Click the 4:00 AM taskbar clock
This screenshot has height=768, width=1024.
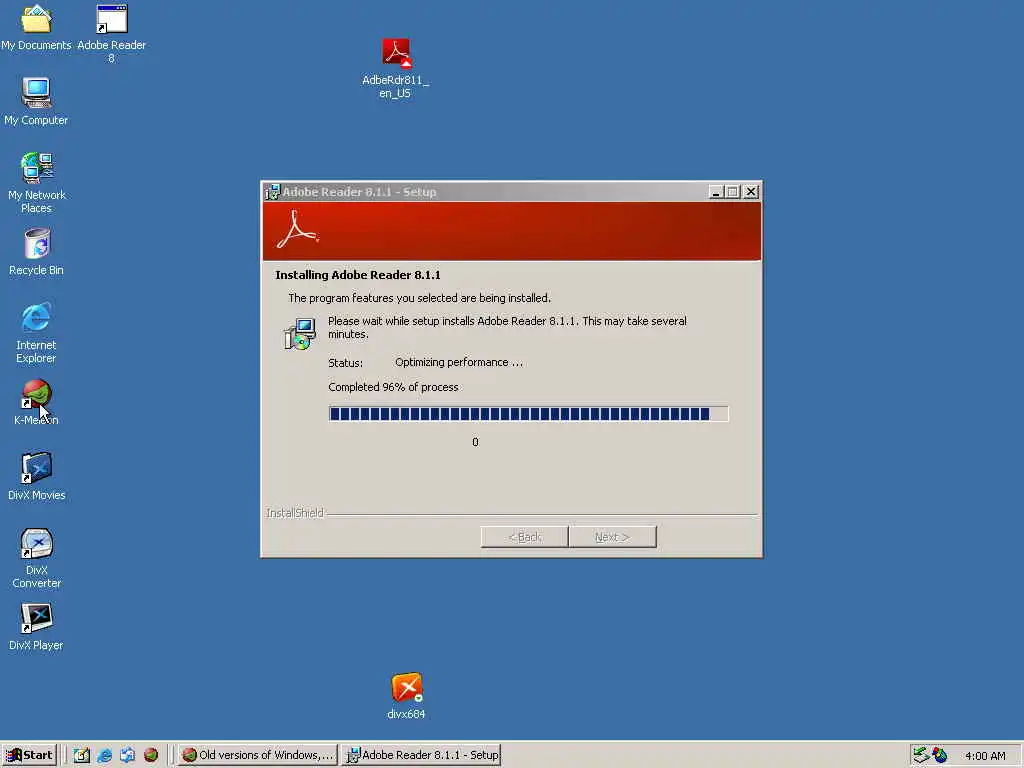tap(985, 756)
